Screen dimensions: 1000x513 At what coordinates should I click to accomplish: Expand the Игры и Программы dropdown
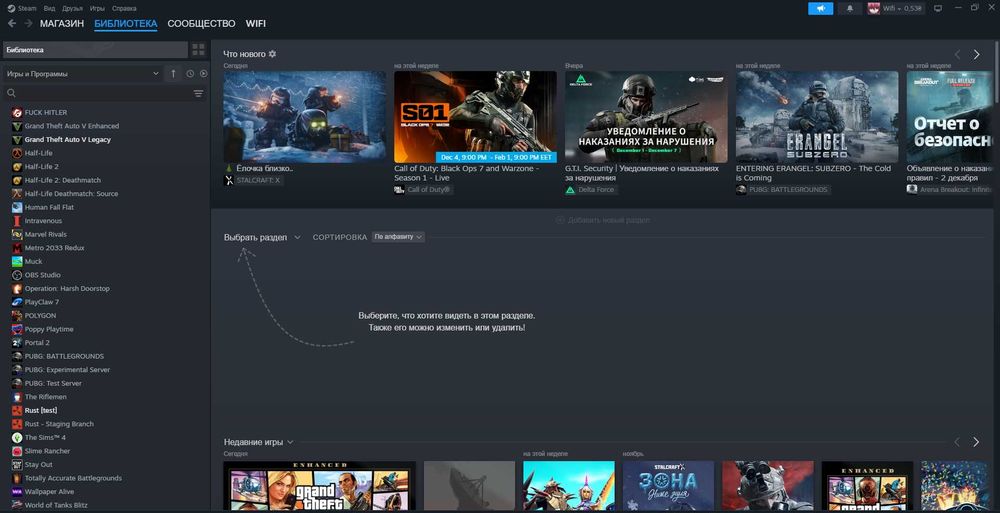82,74
